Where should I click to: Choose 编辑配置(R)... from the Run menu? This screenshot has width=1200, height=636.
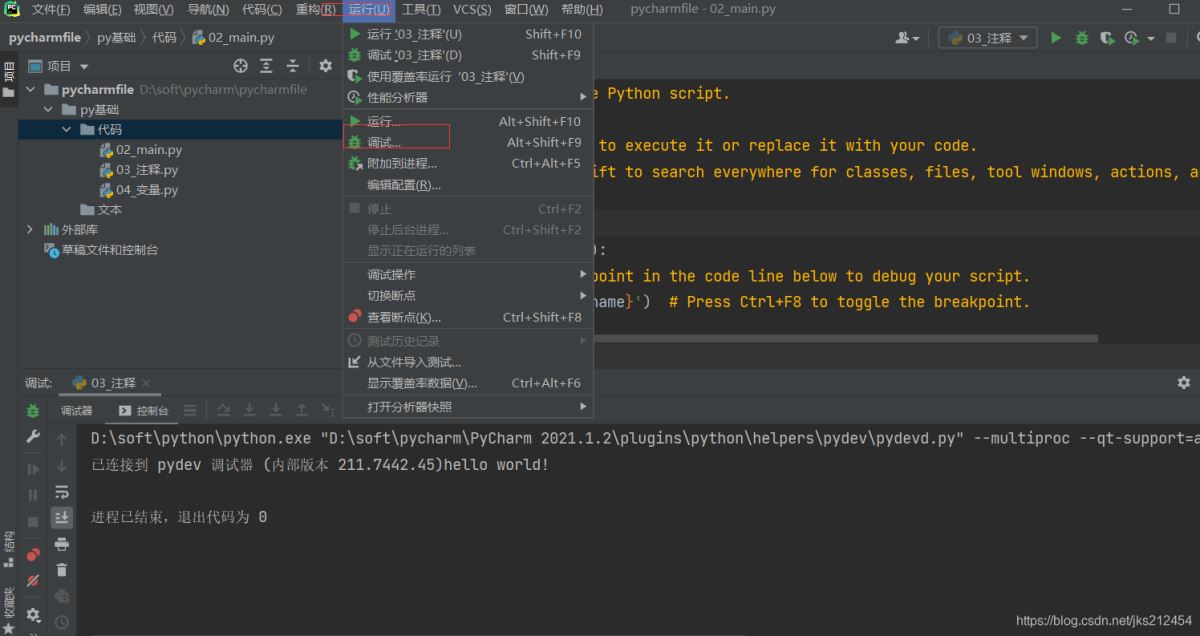[x=403, y=185]
